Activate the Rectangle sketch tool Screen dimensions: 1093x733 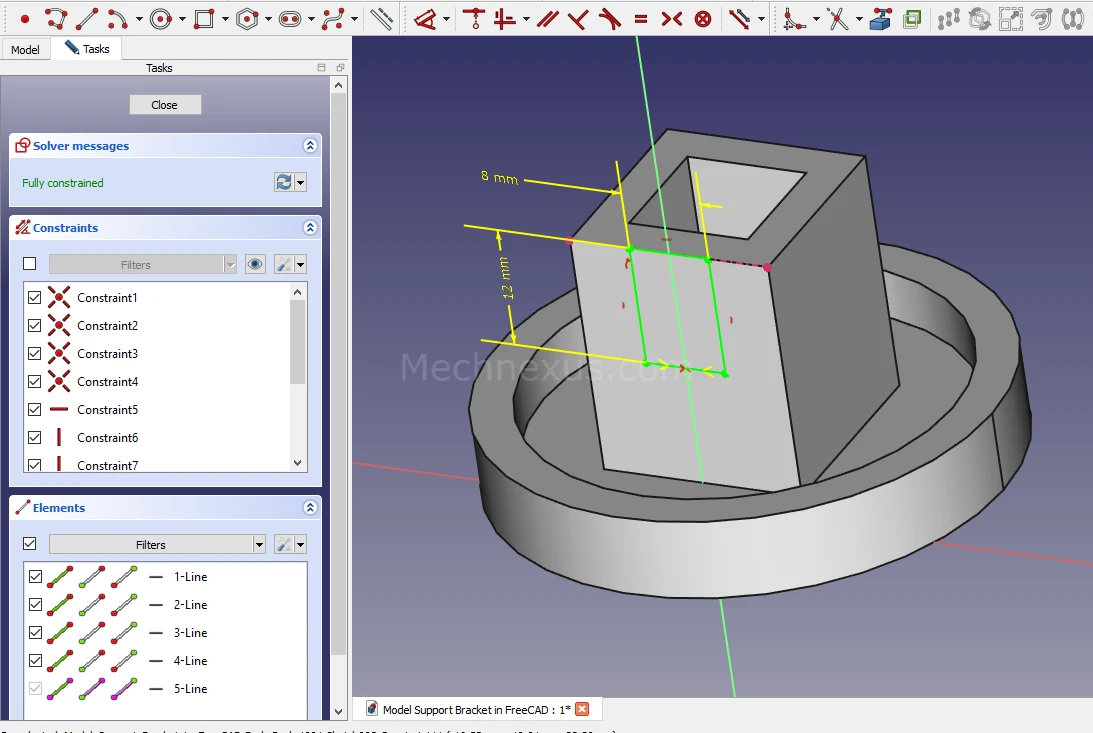click(203, 18)
